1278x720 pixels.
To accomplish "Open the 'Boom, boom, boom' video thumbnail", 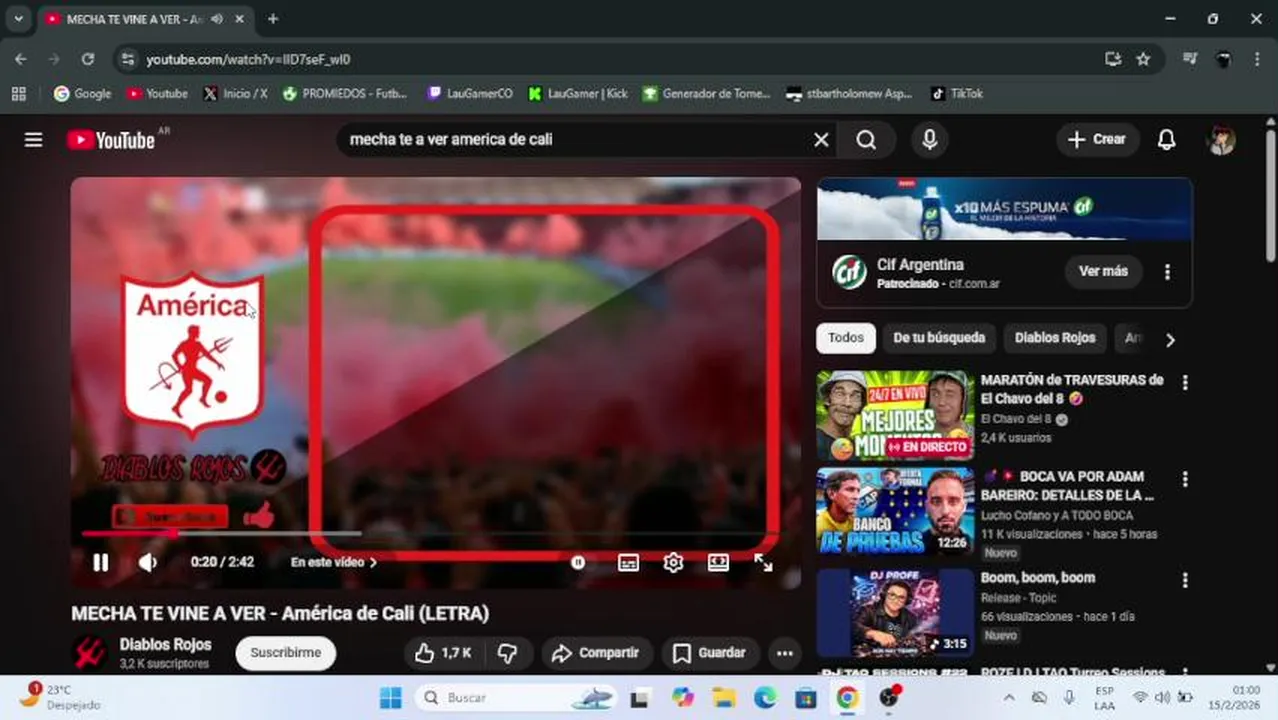I will pos(895,612).
